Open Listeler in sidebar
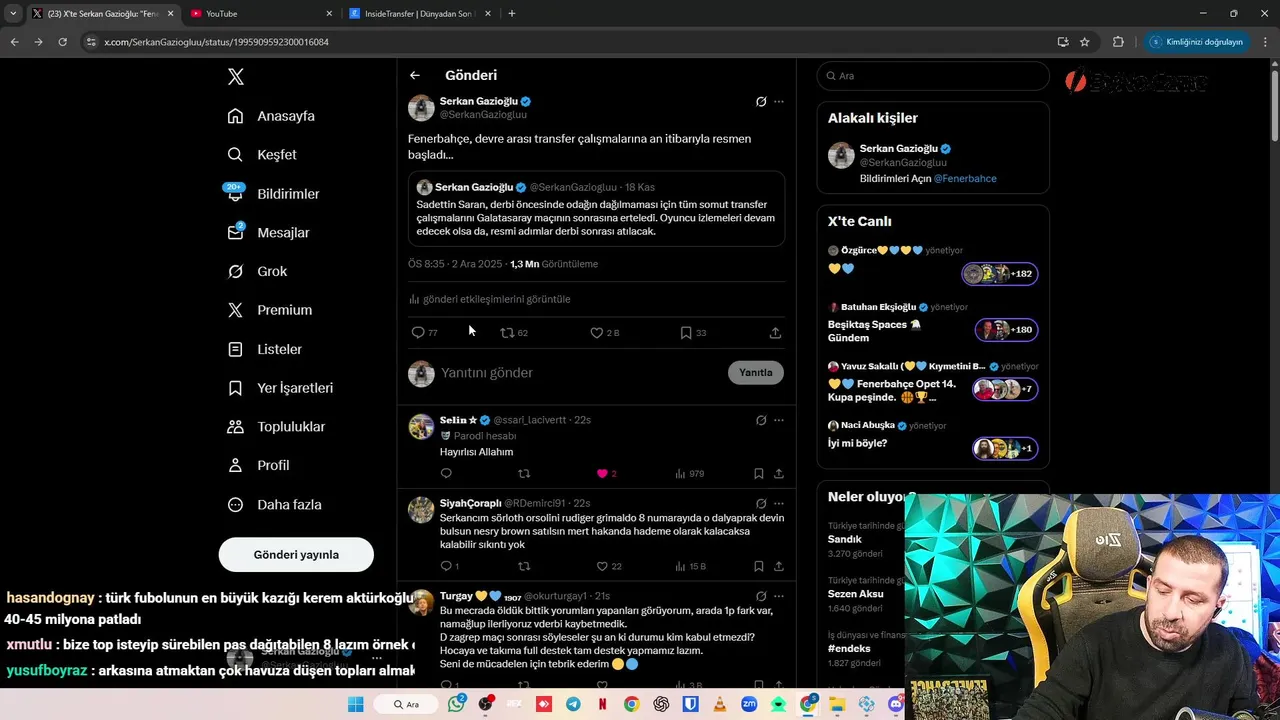 coord(264,349)
